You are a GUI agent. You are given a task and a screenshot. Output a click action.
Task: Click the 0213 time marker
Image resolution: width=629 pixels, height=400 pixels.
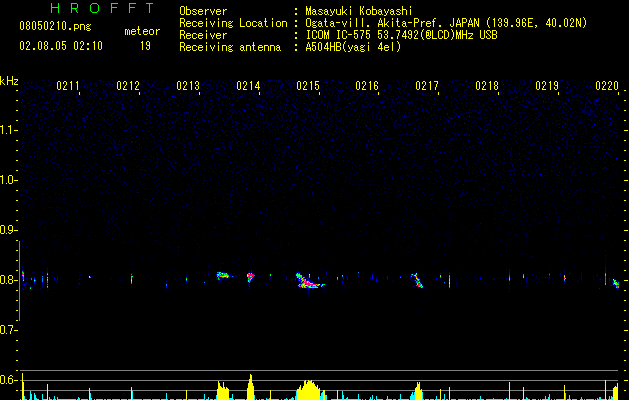(x=188, y=86)
